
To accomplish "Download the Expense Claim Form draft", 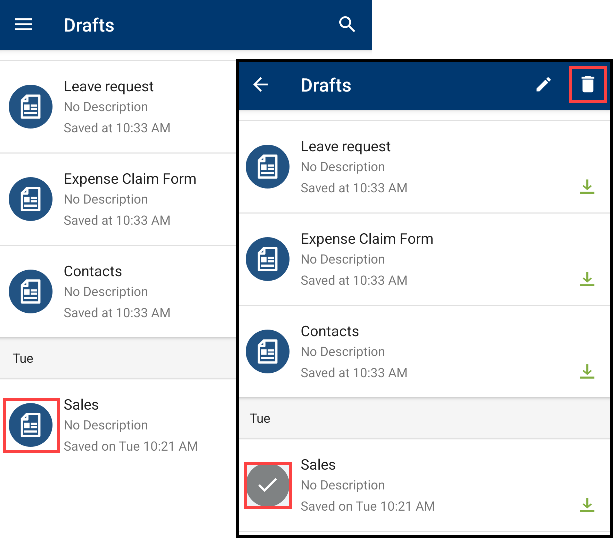I will point(587,279).
